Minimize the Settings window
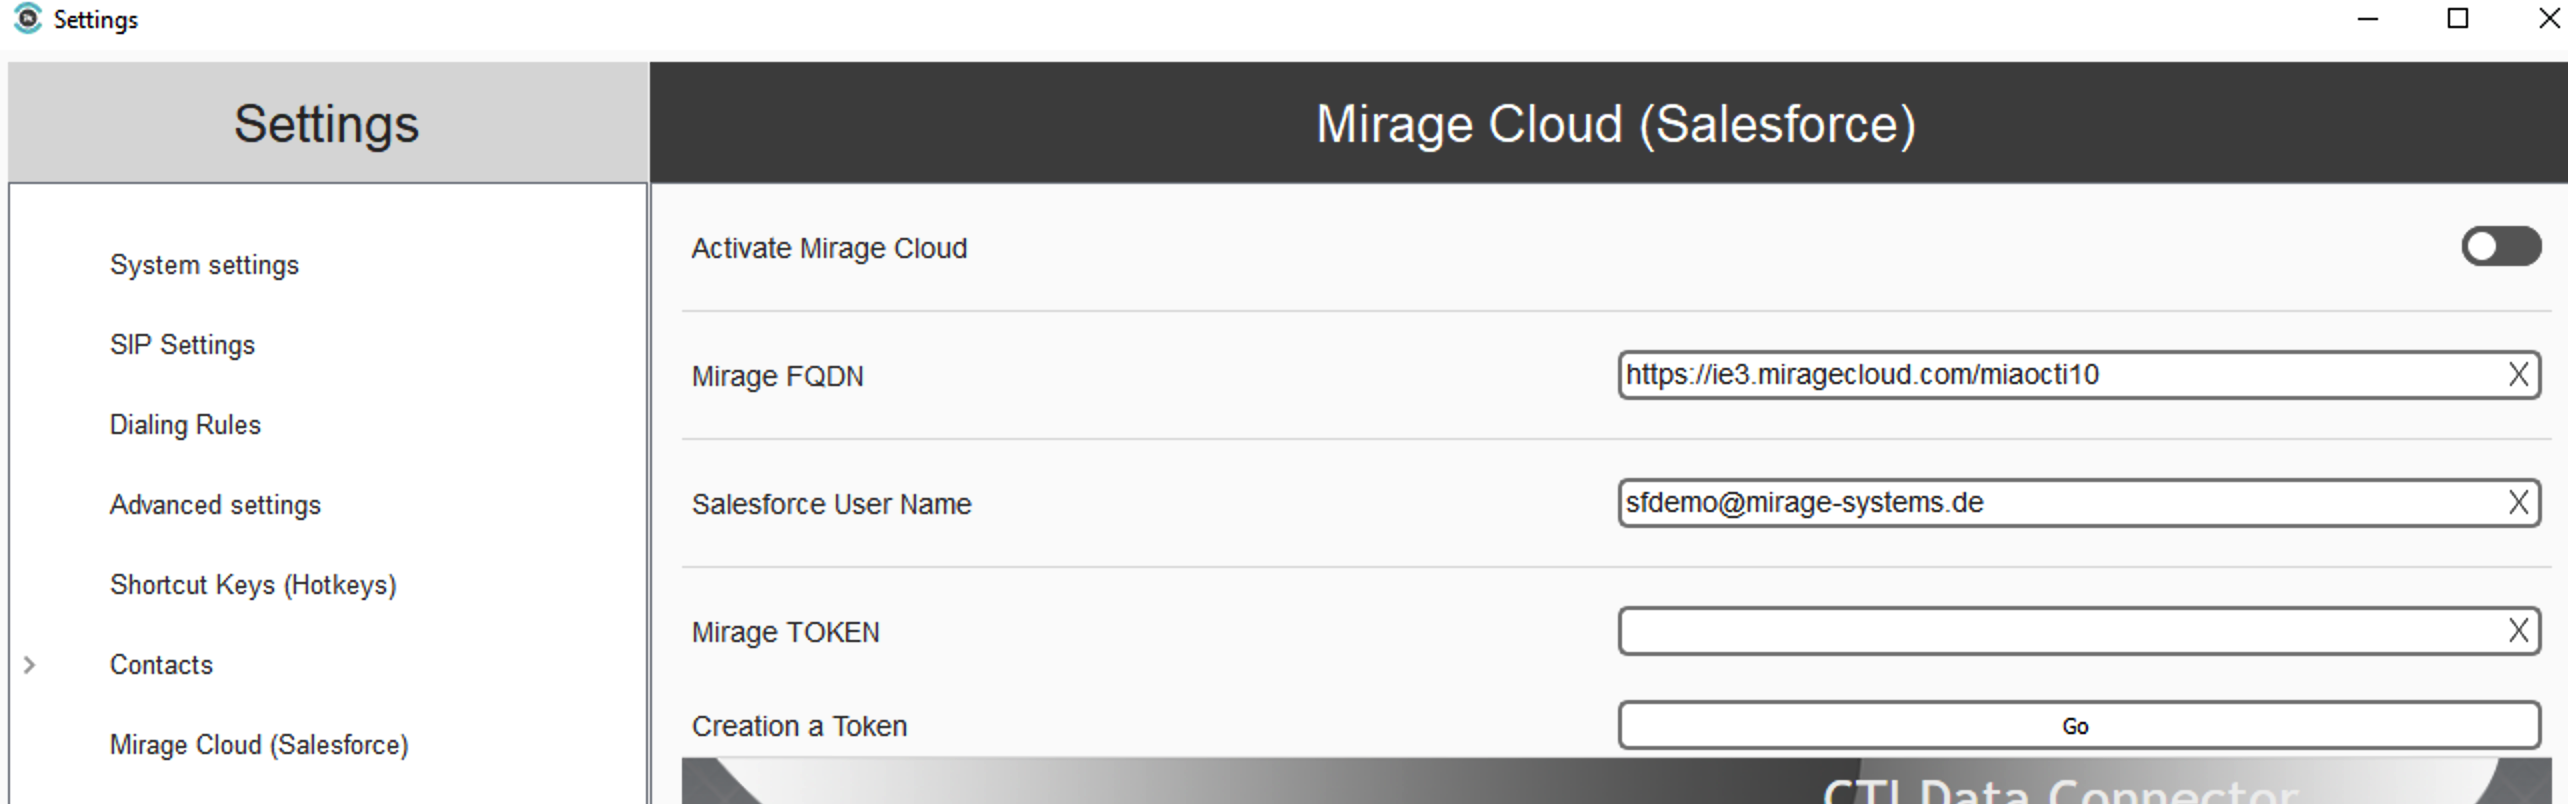 coord(2367,19)
